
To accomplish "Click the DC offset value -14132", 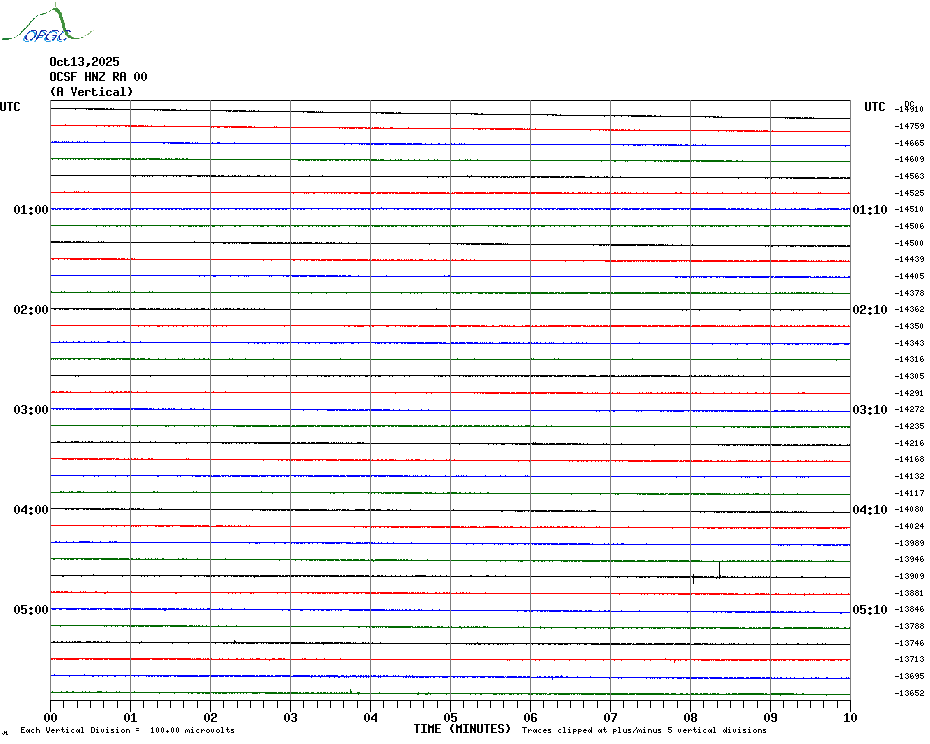I will tap(909, 476).
